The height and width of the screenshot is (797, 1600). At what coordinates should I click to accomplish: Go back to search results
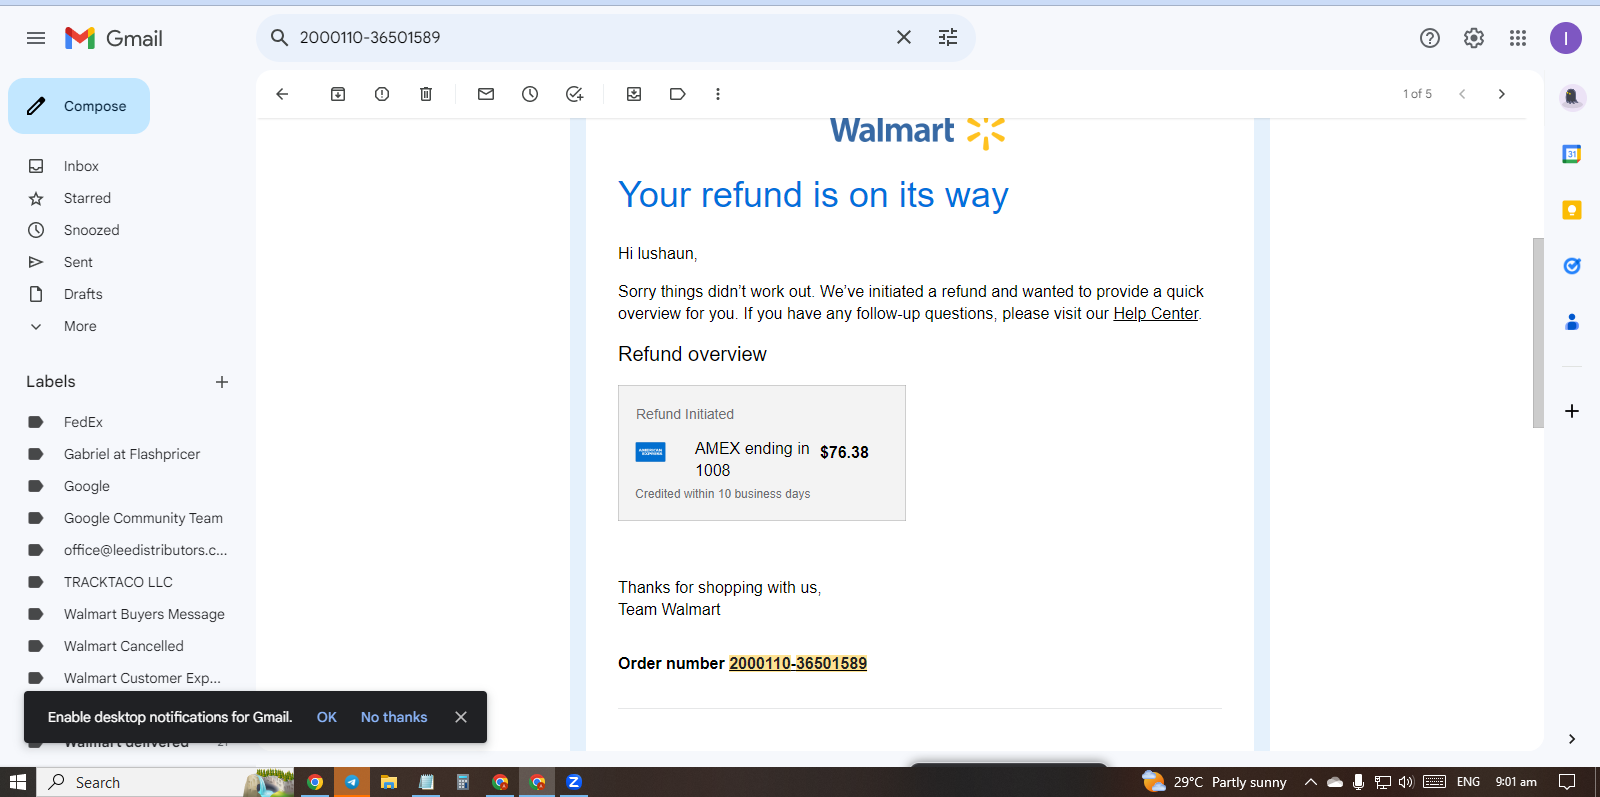[282, 94]
